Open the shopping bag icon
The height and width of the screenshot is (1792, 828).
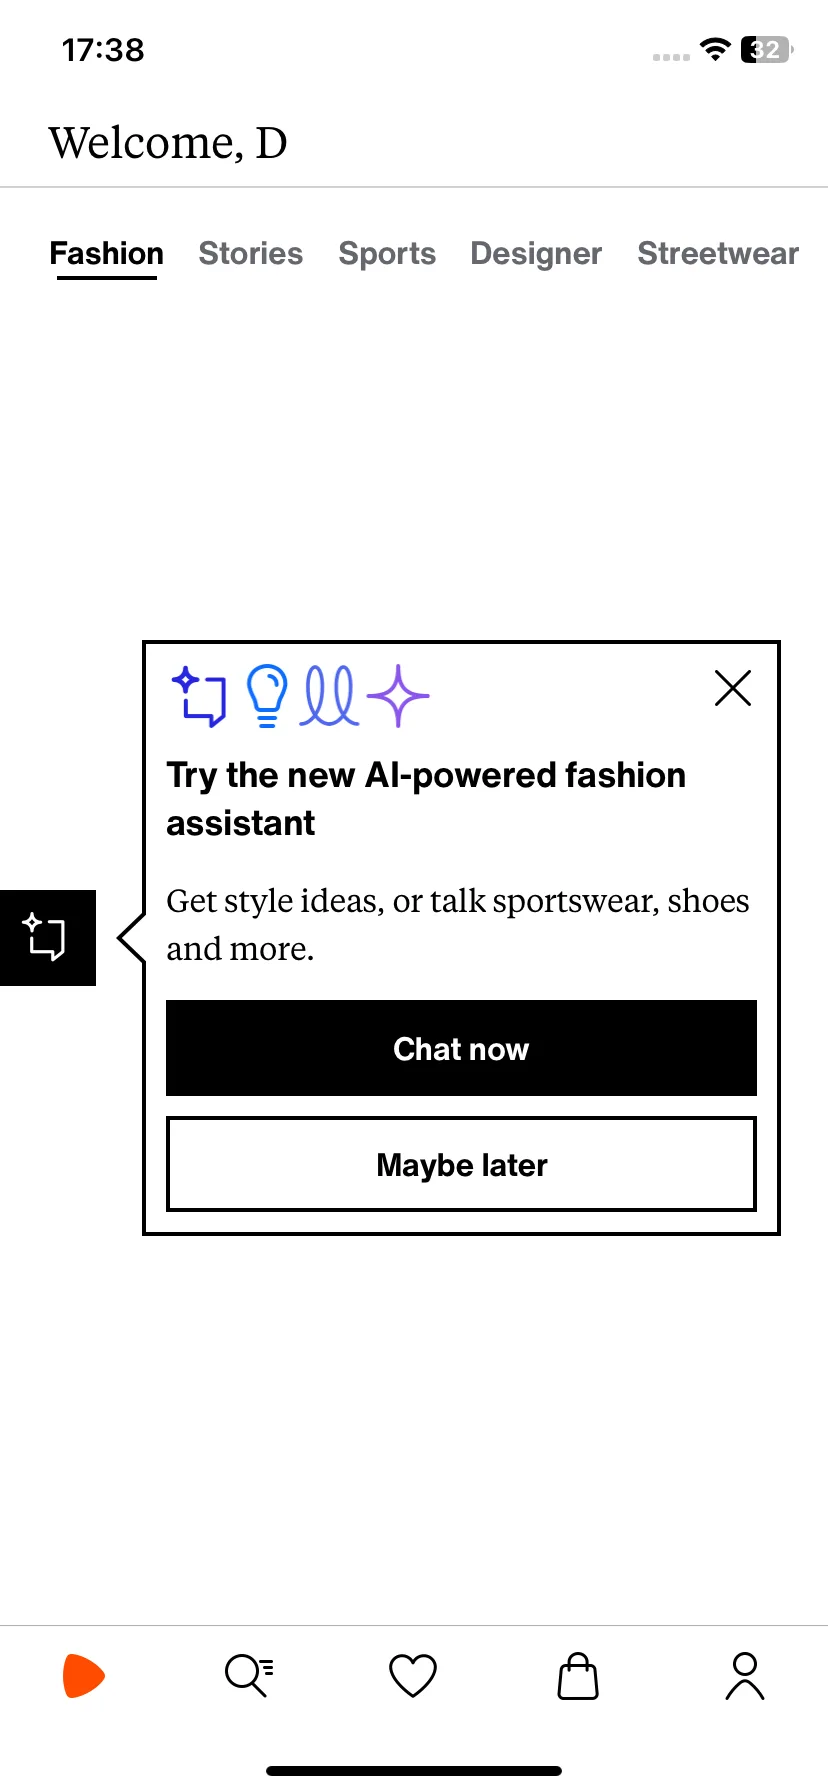pos(578,1676)
